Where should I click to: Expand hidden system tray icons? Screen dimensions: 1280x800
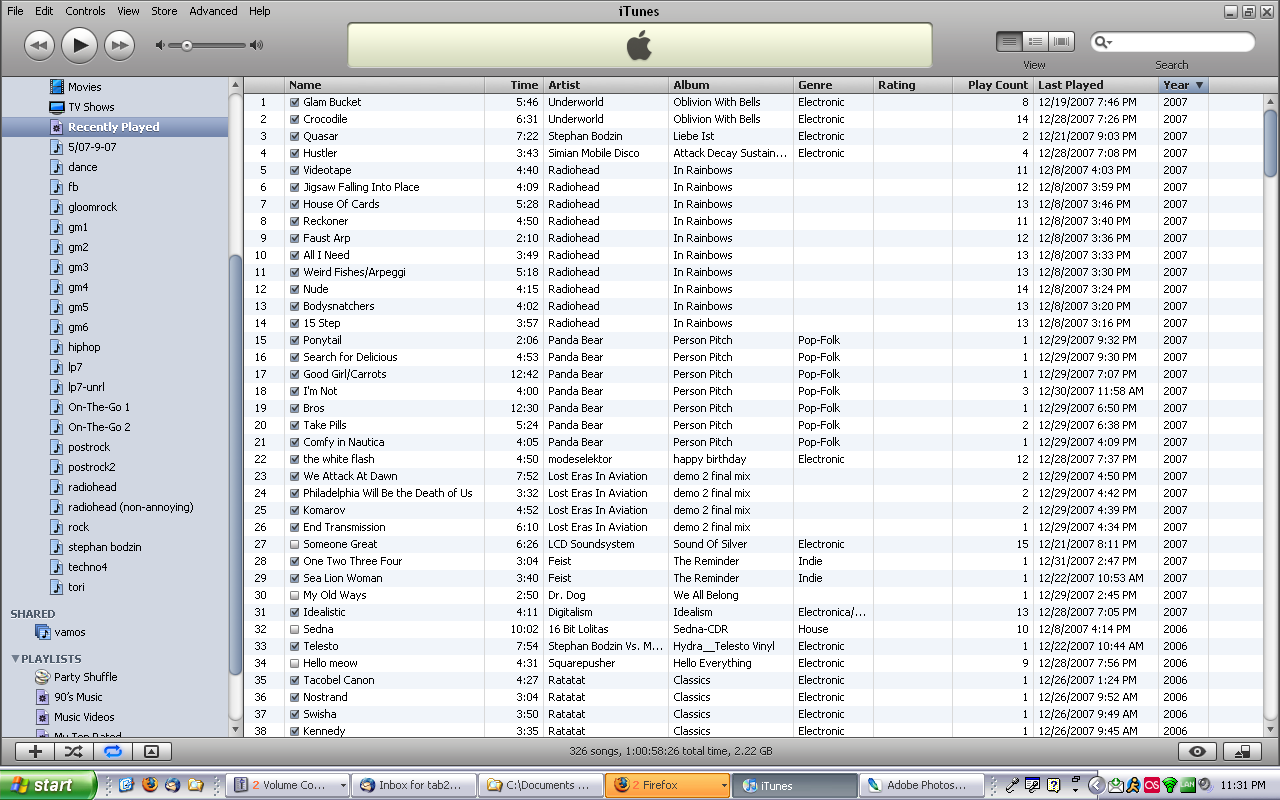1097,785
